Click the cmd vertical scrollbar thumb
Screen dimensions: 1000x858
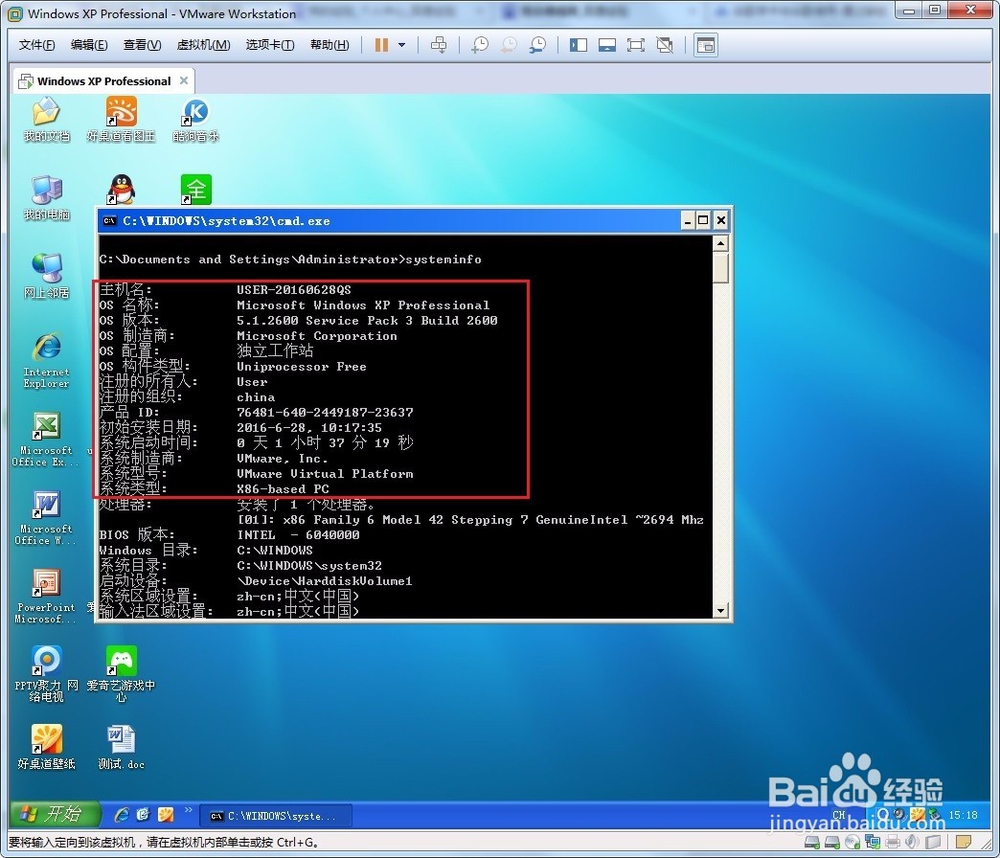tap(721, 267)
